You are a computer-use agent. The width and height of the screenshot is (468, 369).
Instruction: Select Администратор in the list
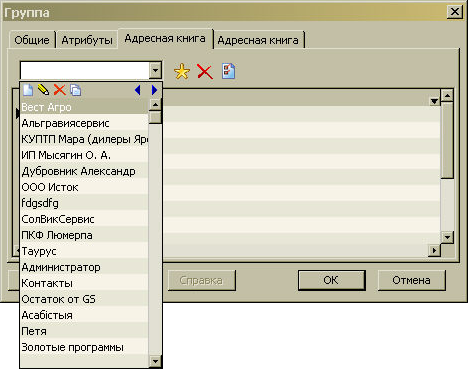pos(84,267)
